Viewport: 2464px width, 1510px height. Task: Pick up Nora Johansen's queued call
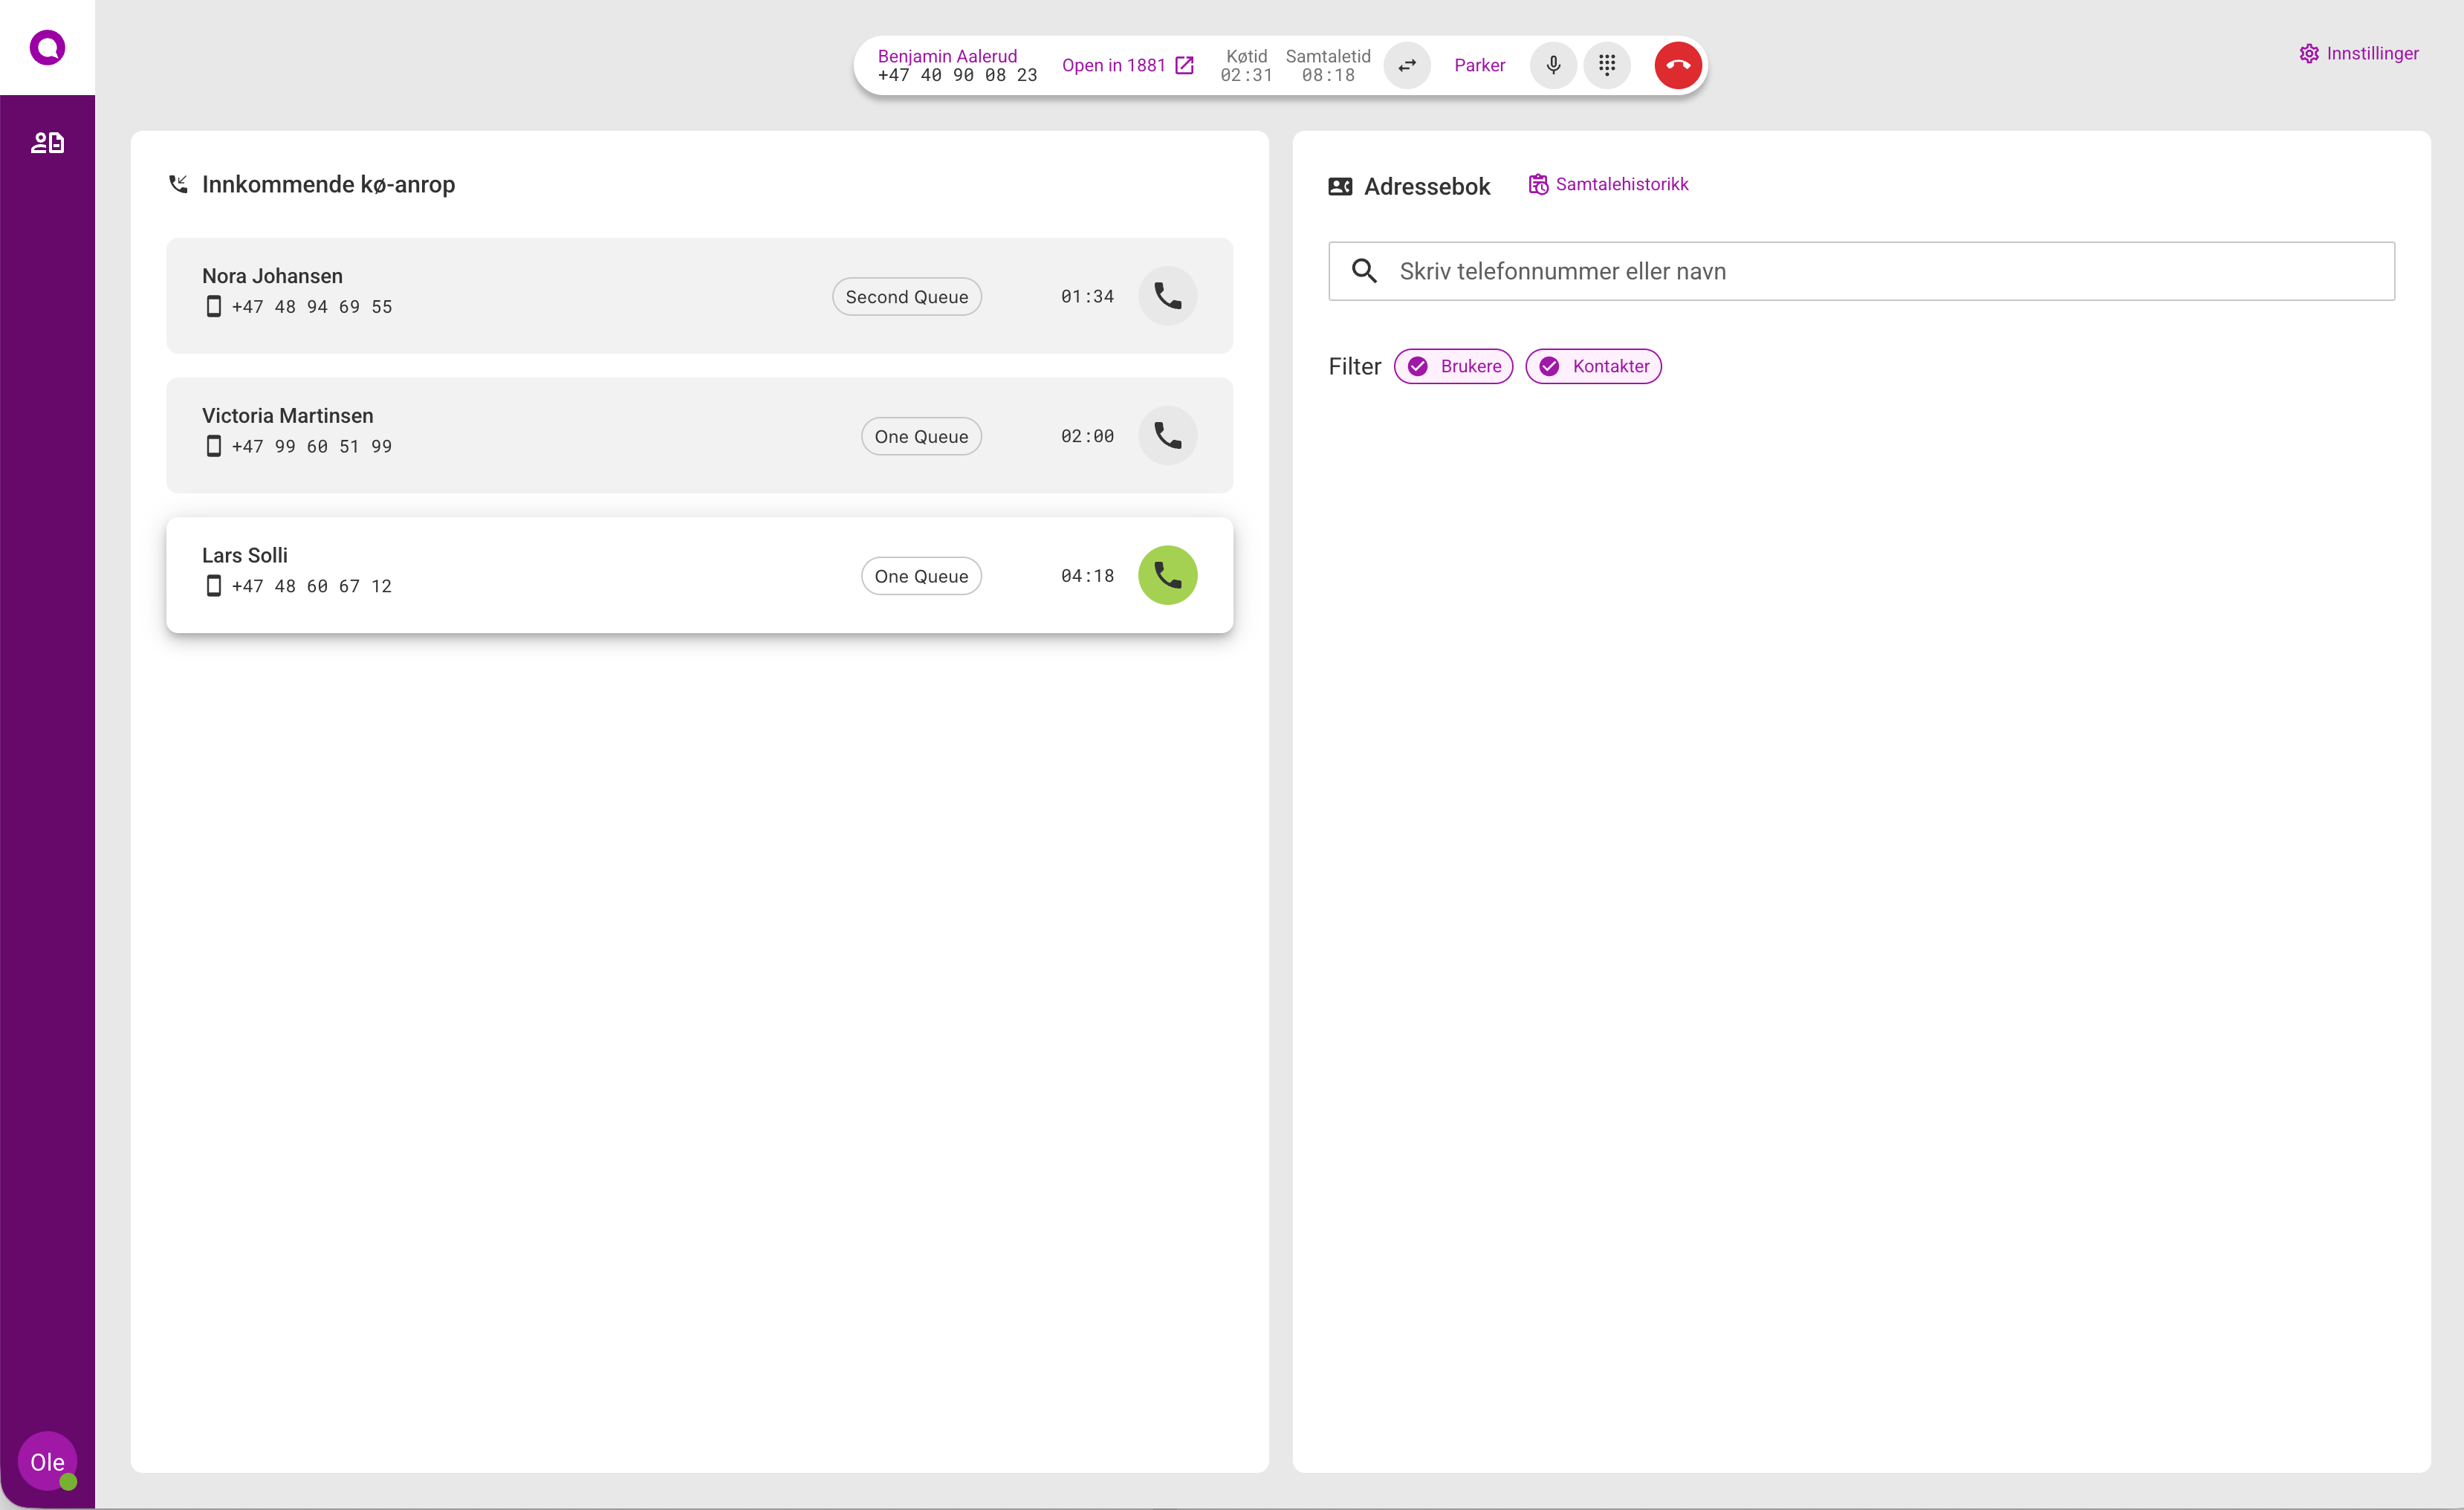coord(1167,296)
